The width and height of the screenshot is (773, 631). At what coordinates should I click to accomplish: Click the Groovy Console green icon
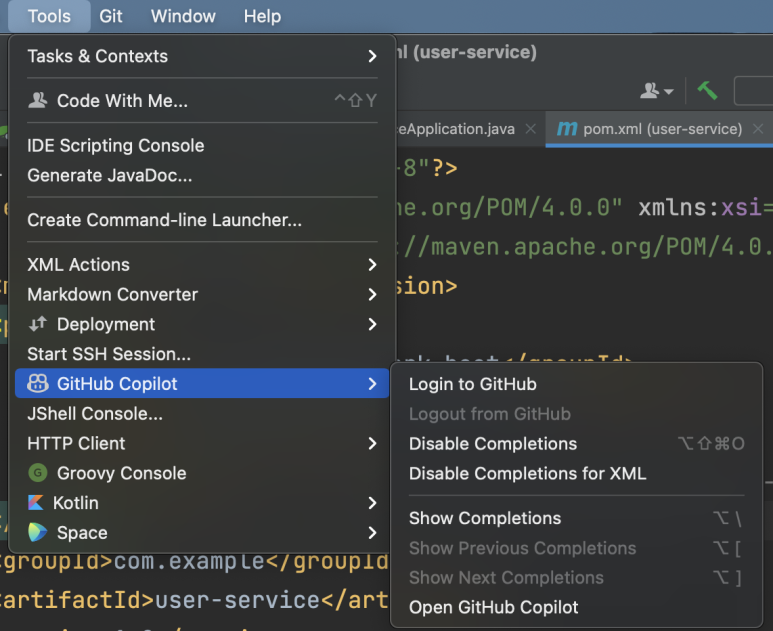click(x=37, y=473)
